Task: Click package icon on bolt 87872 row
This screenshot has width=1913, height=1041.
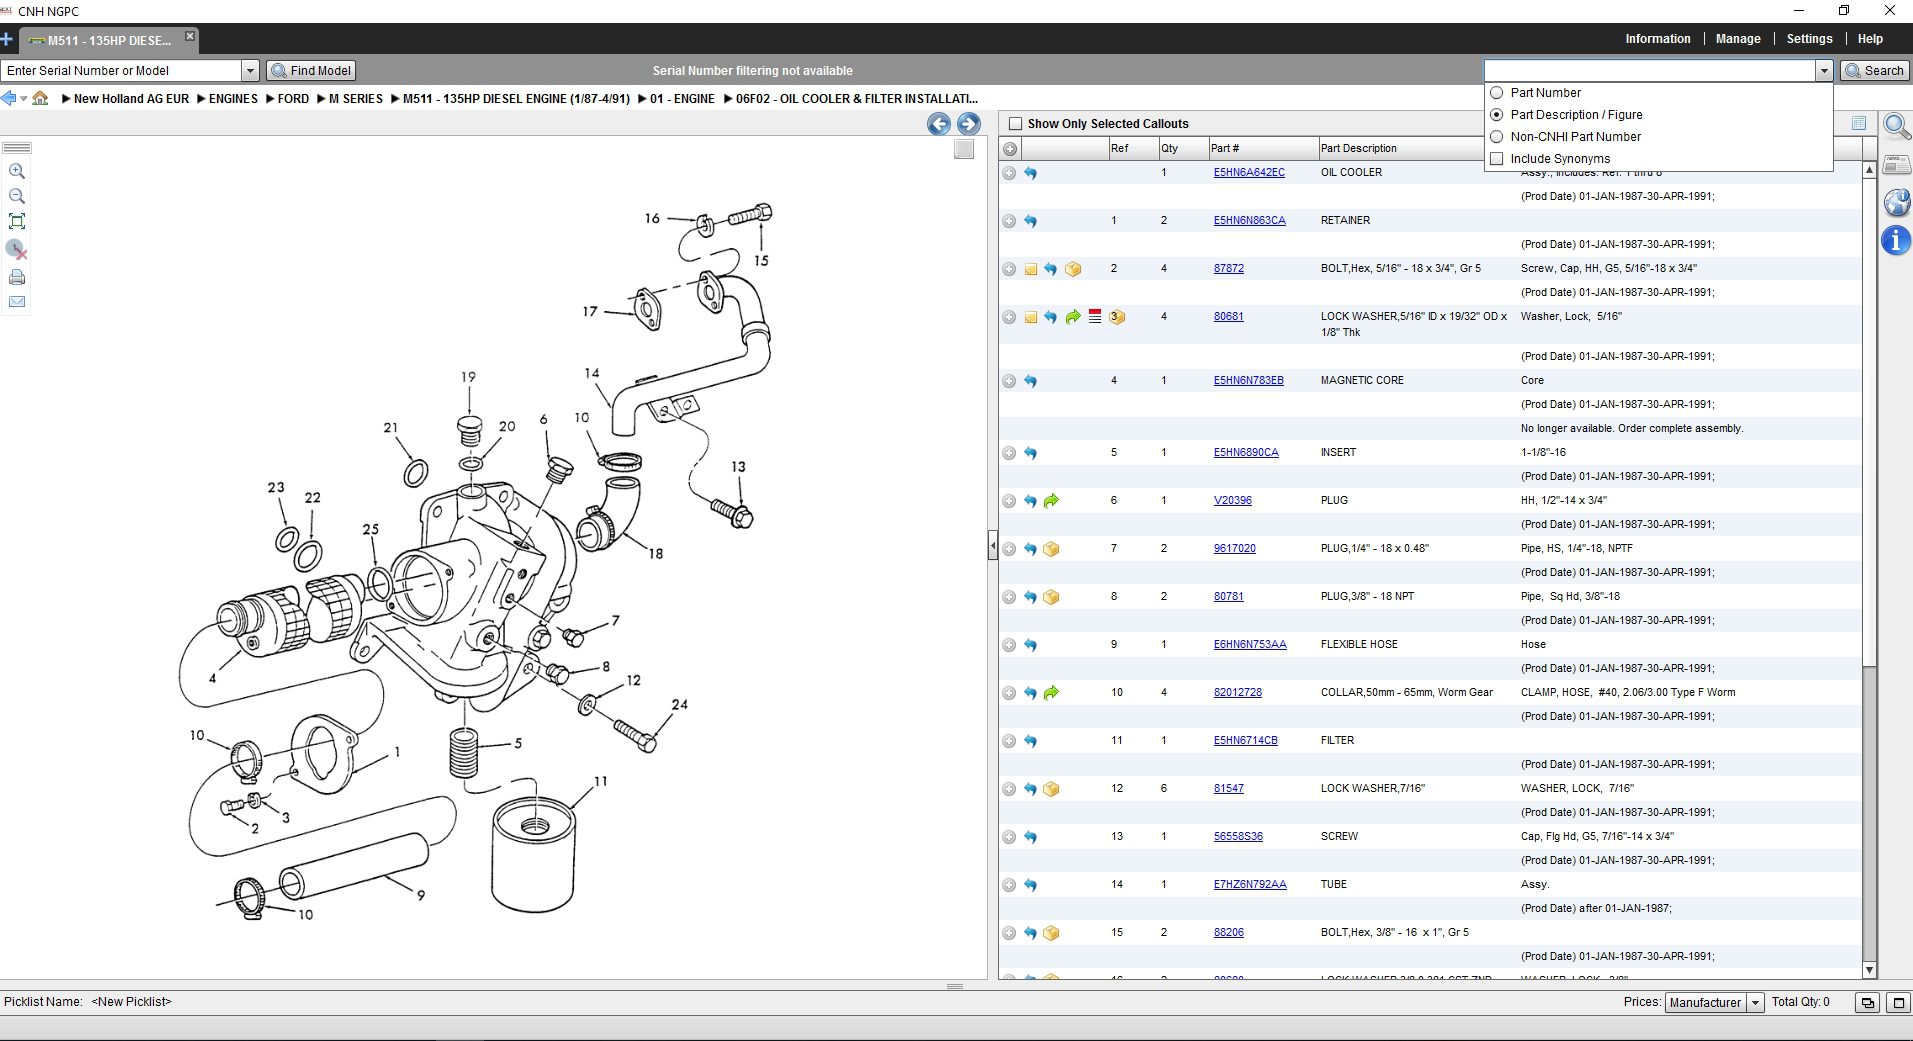Action: point(1073,269)
